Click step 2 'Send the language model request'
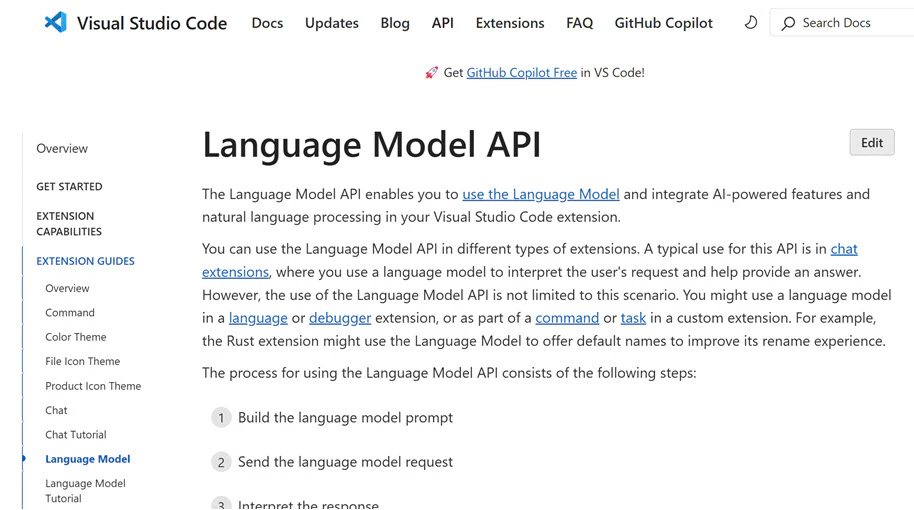This screenshot has height=510, width=914. pyautogui.click(x=345, y=462)
